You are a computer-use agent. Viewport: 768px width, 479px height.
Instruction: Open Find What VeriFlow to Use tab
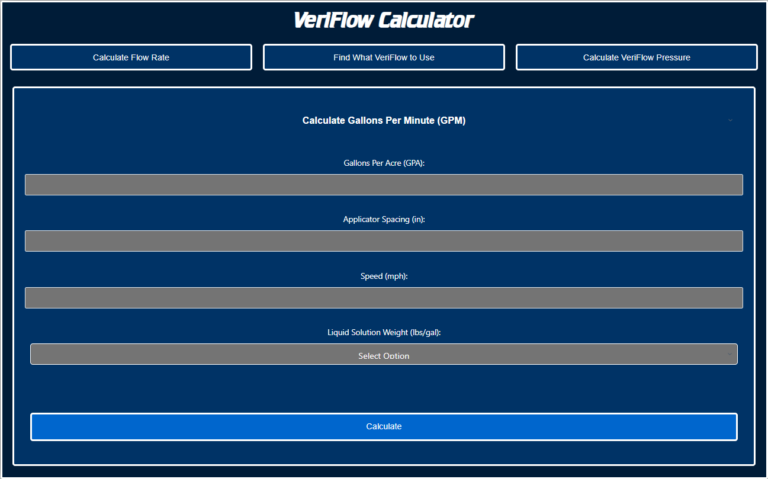click(384, 57)
